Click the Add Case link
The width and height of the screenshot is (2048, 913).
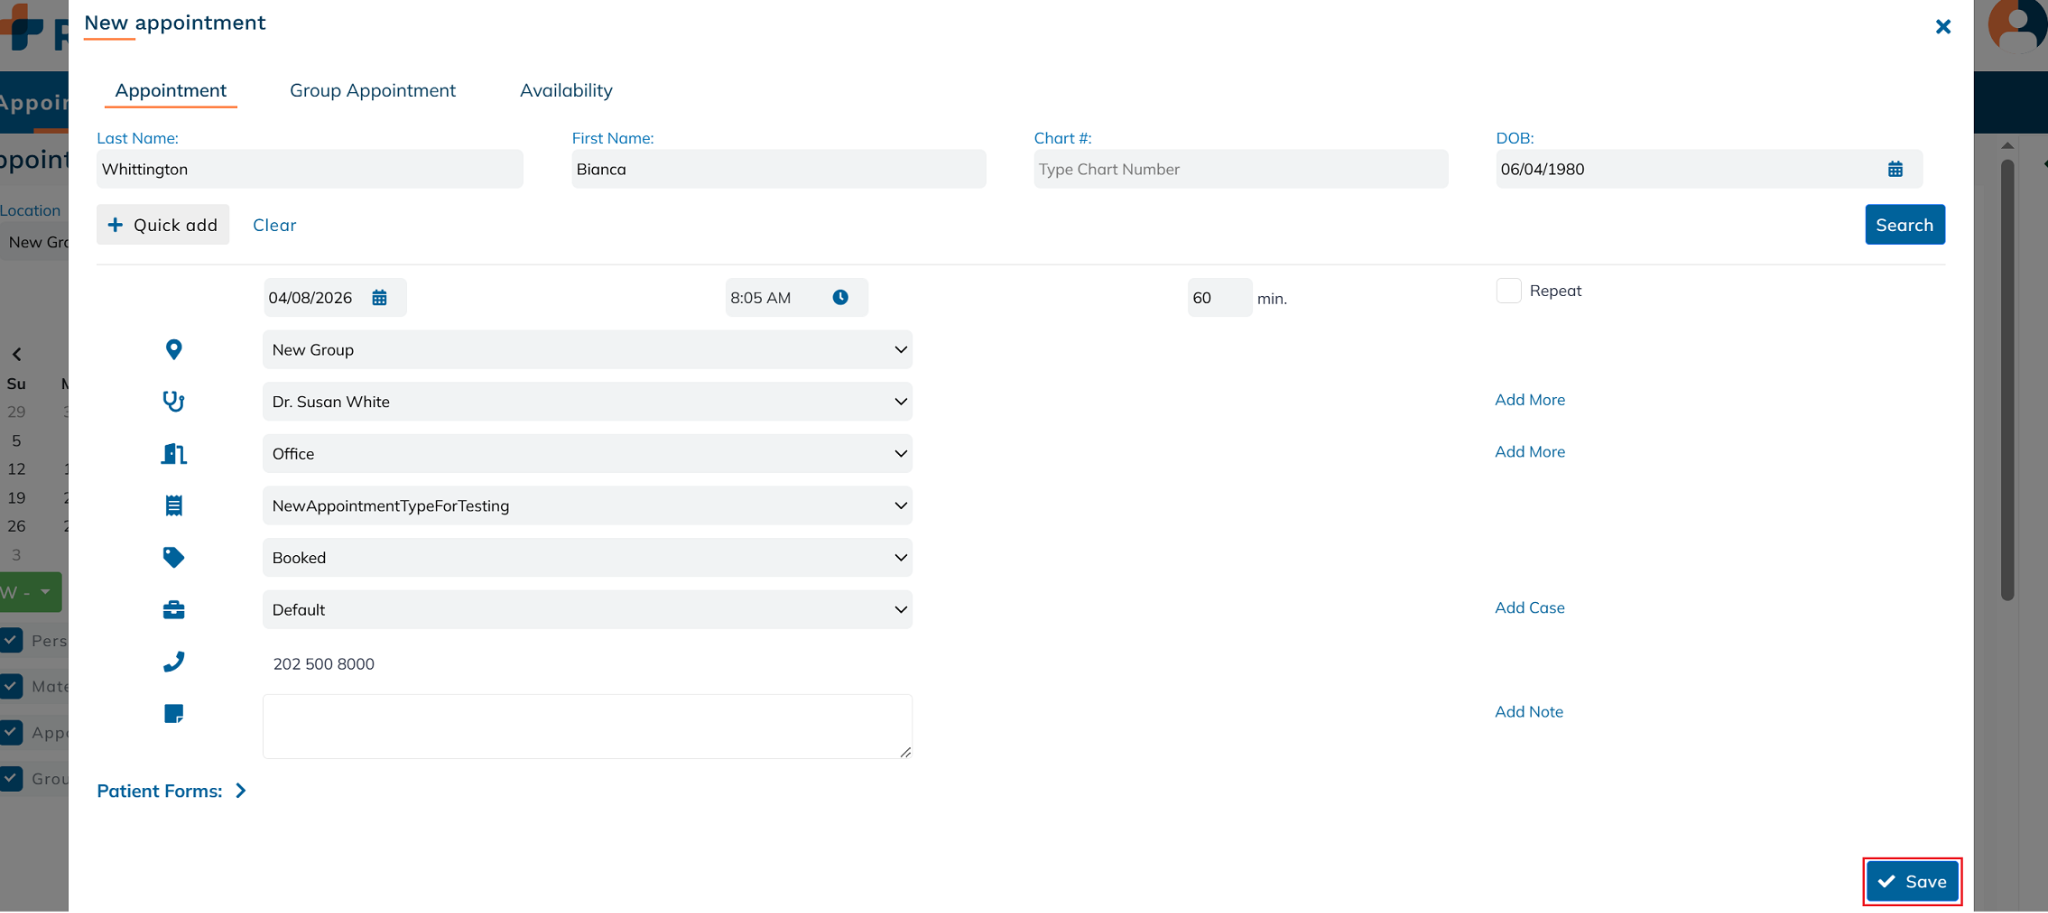coord(1529,608)
